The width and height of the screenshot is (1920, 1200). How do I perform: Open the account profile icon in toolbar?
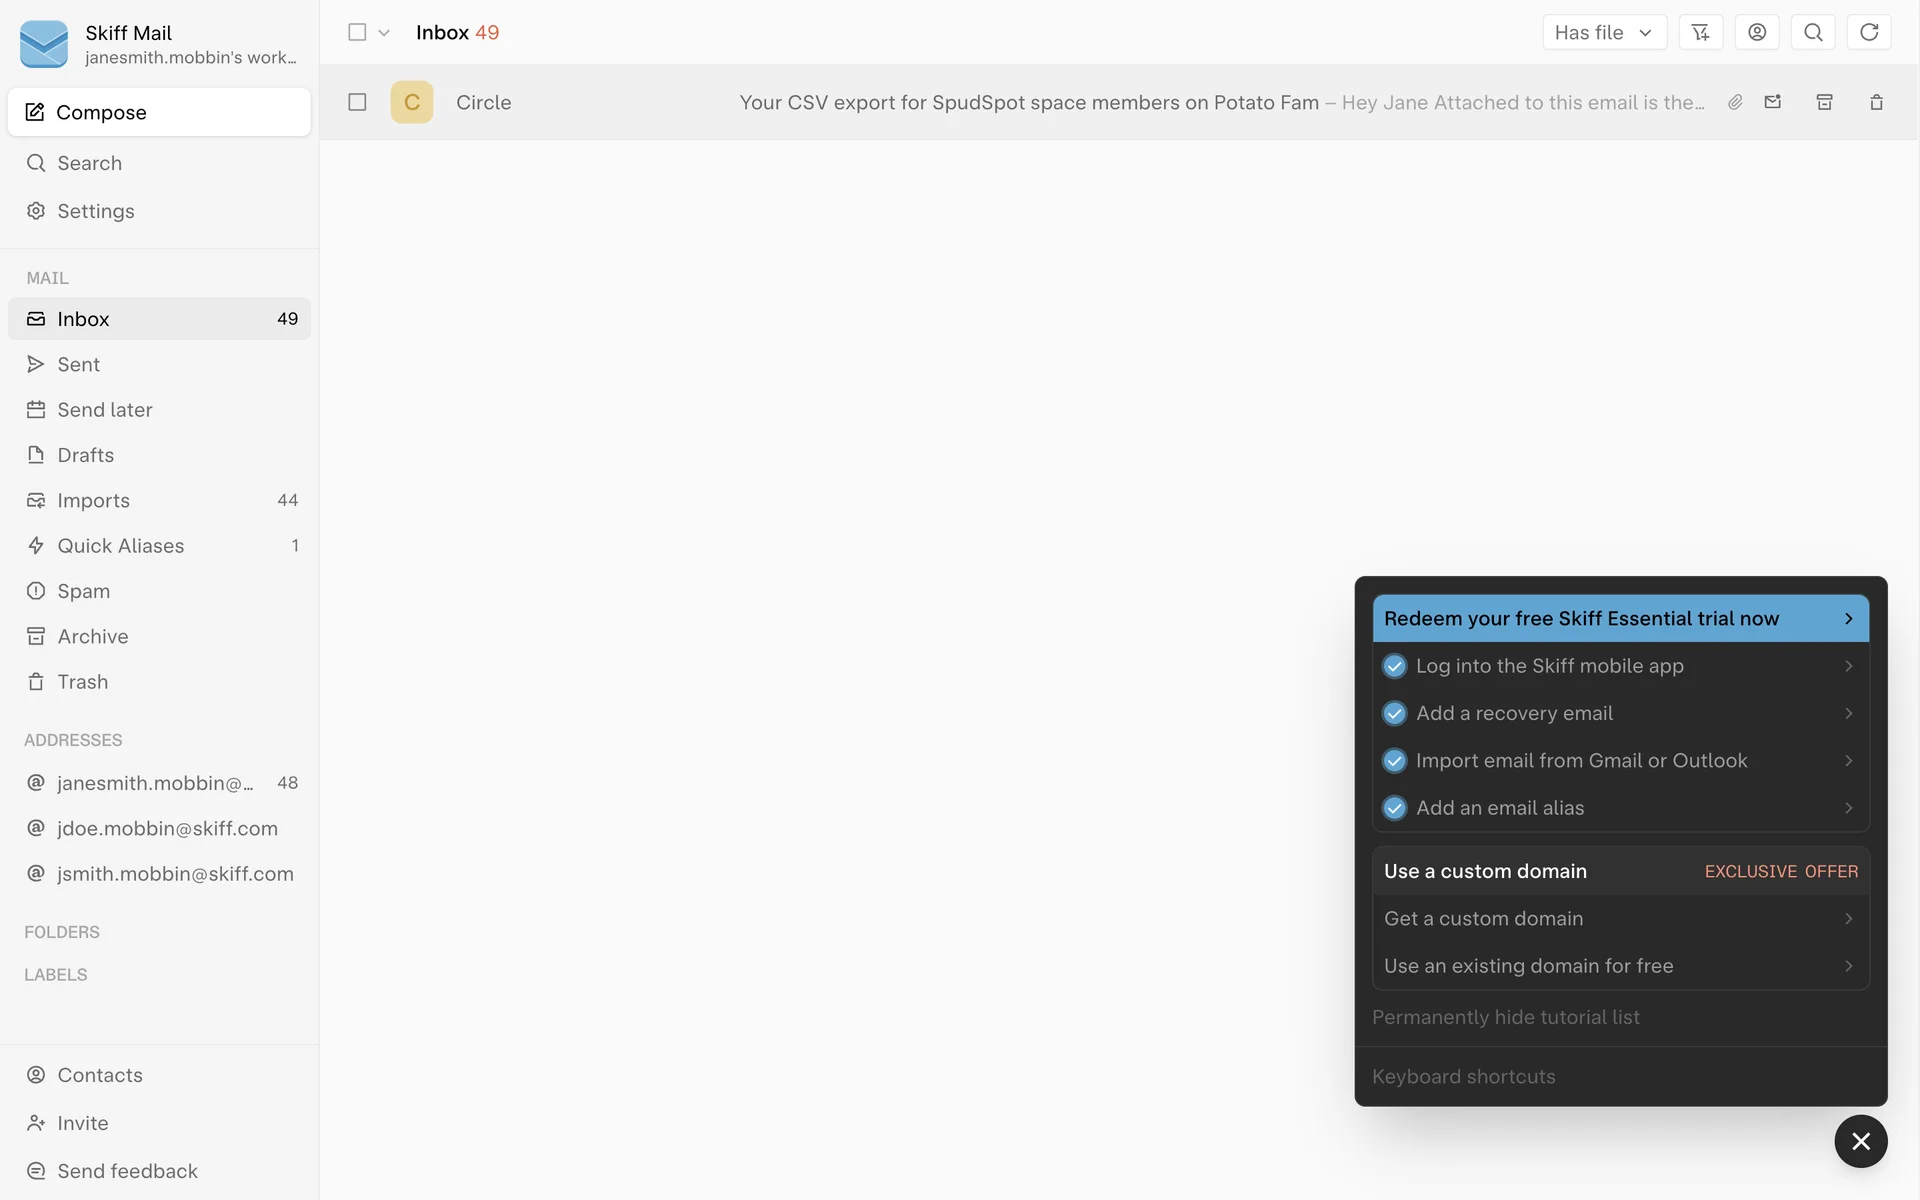1757,33
